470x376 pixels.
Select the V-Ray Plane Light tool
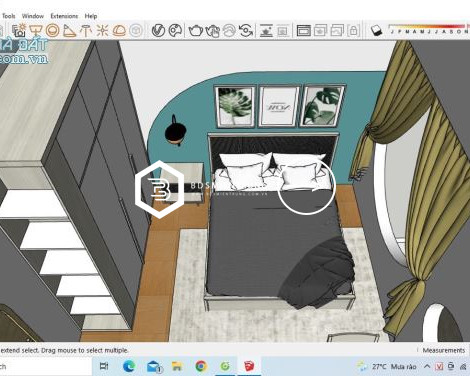pos(35,31)
